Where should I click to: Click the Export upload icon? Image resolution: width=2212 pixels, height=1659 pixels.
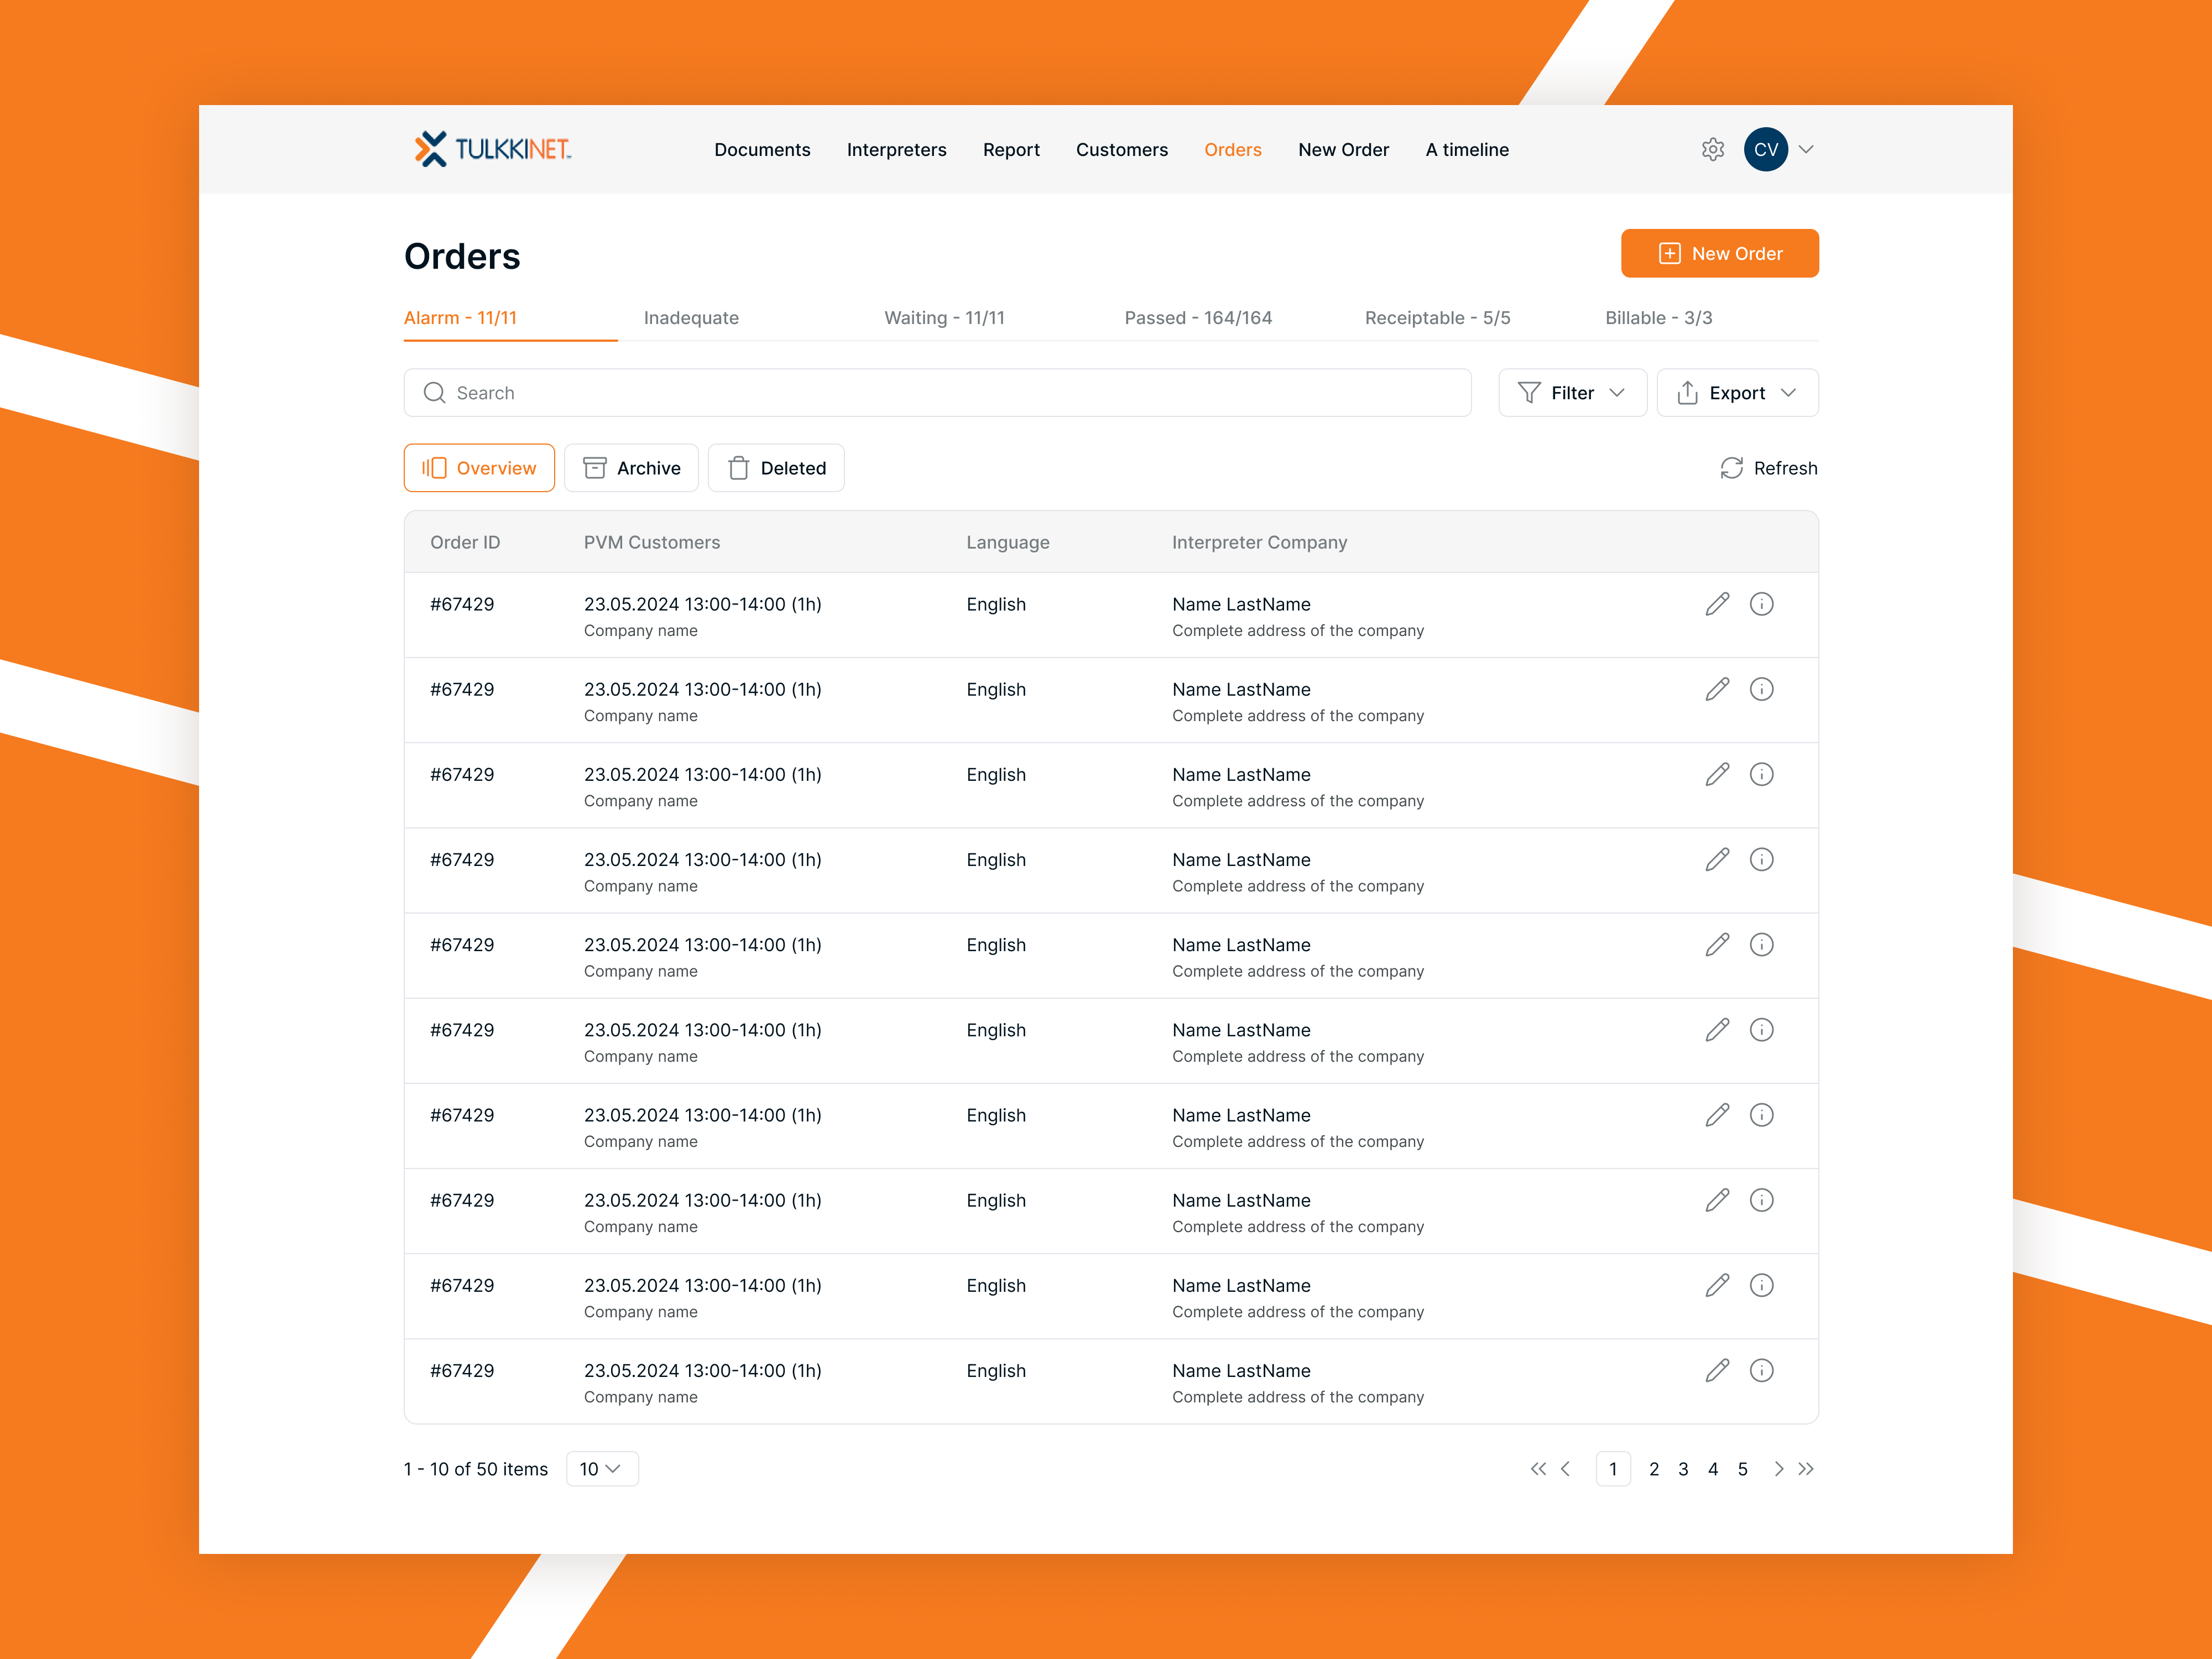1688,392
